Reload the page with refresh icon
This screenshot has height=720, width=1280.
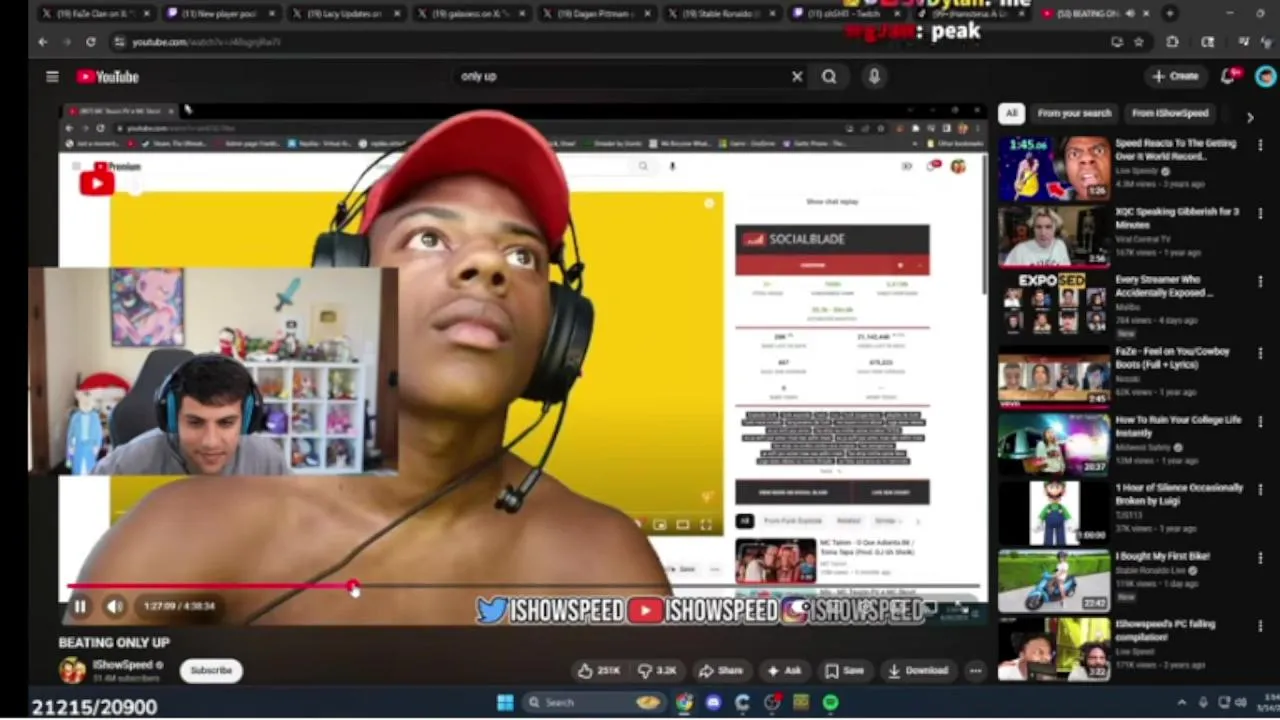[x=91, y=42]
